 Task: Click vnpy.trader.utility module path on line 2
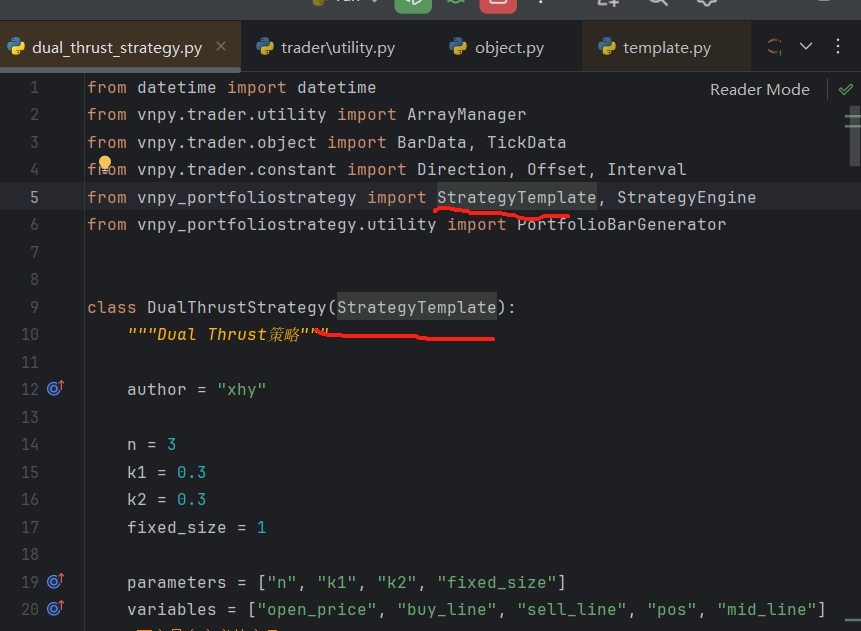(232, 115)
